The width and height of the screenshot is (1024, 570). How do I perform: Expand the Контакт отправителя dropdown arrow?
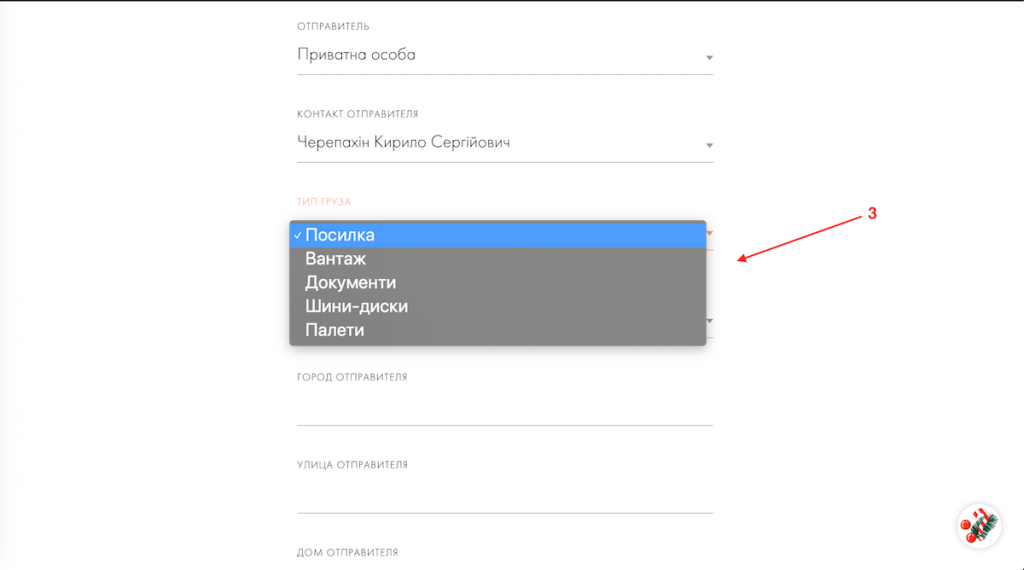tap(709, 146)
